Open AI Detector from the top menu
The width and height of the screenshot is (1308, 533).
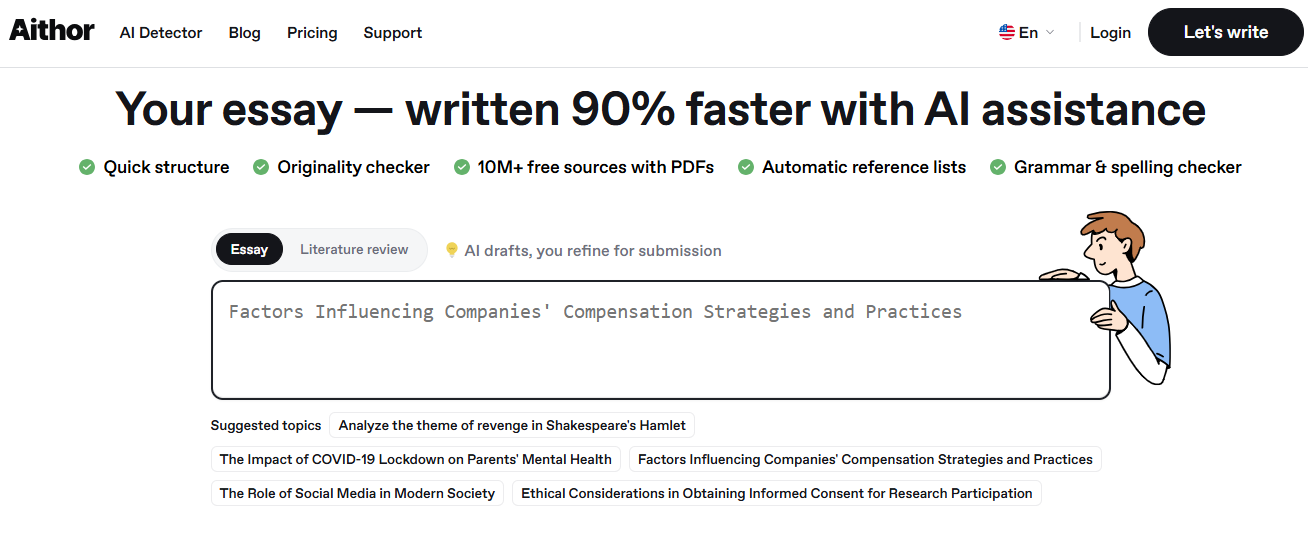click(161, 33)
